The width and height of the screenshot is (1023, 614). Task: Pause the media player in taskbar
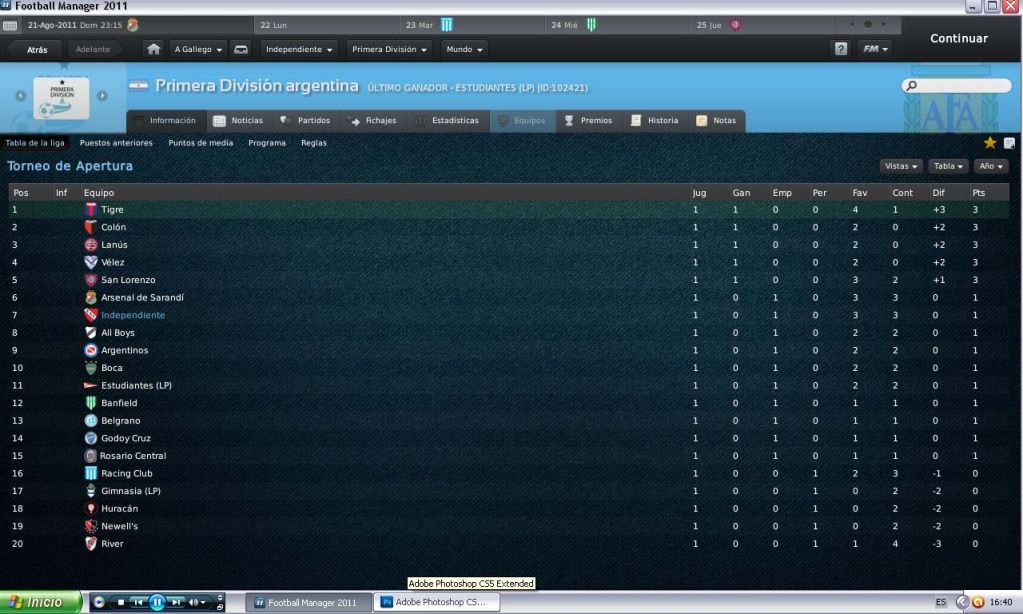tap(157, 602)
